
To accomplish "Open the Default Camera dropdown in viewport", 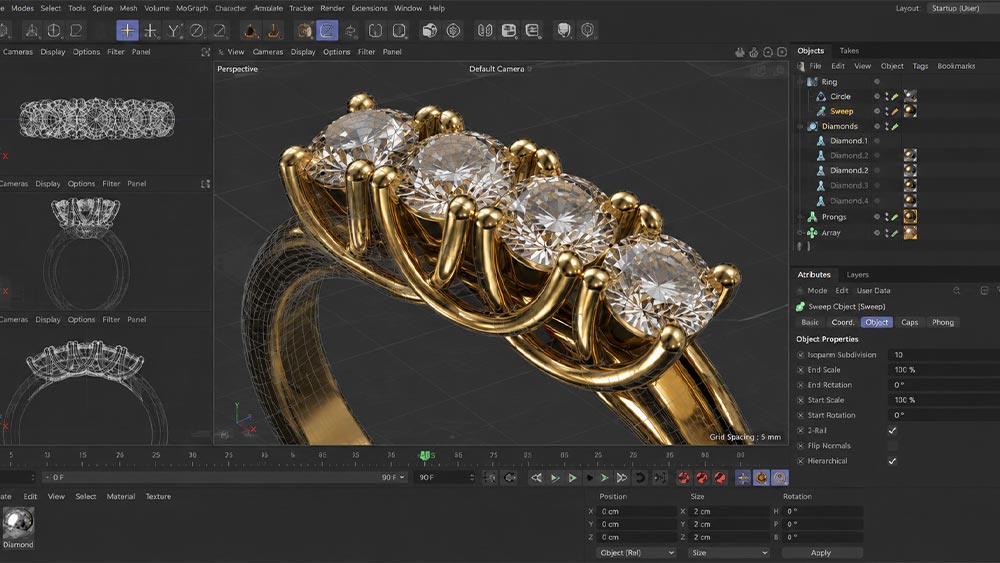I will 500,69.
